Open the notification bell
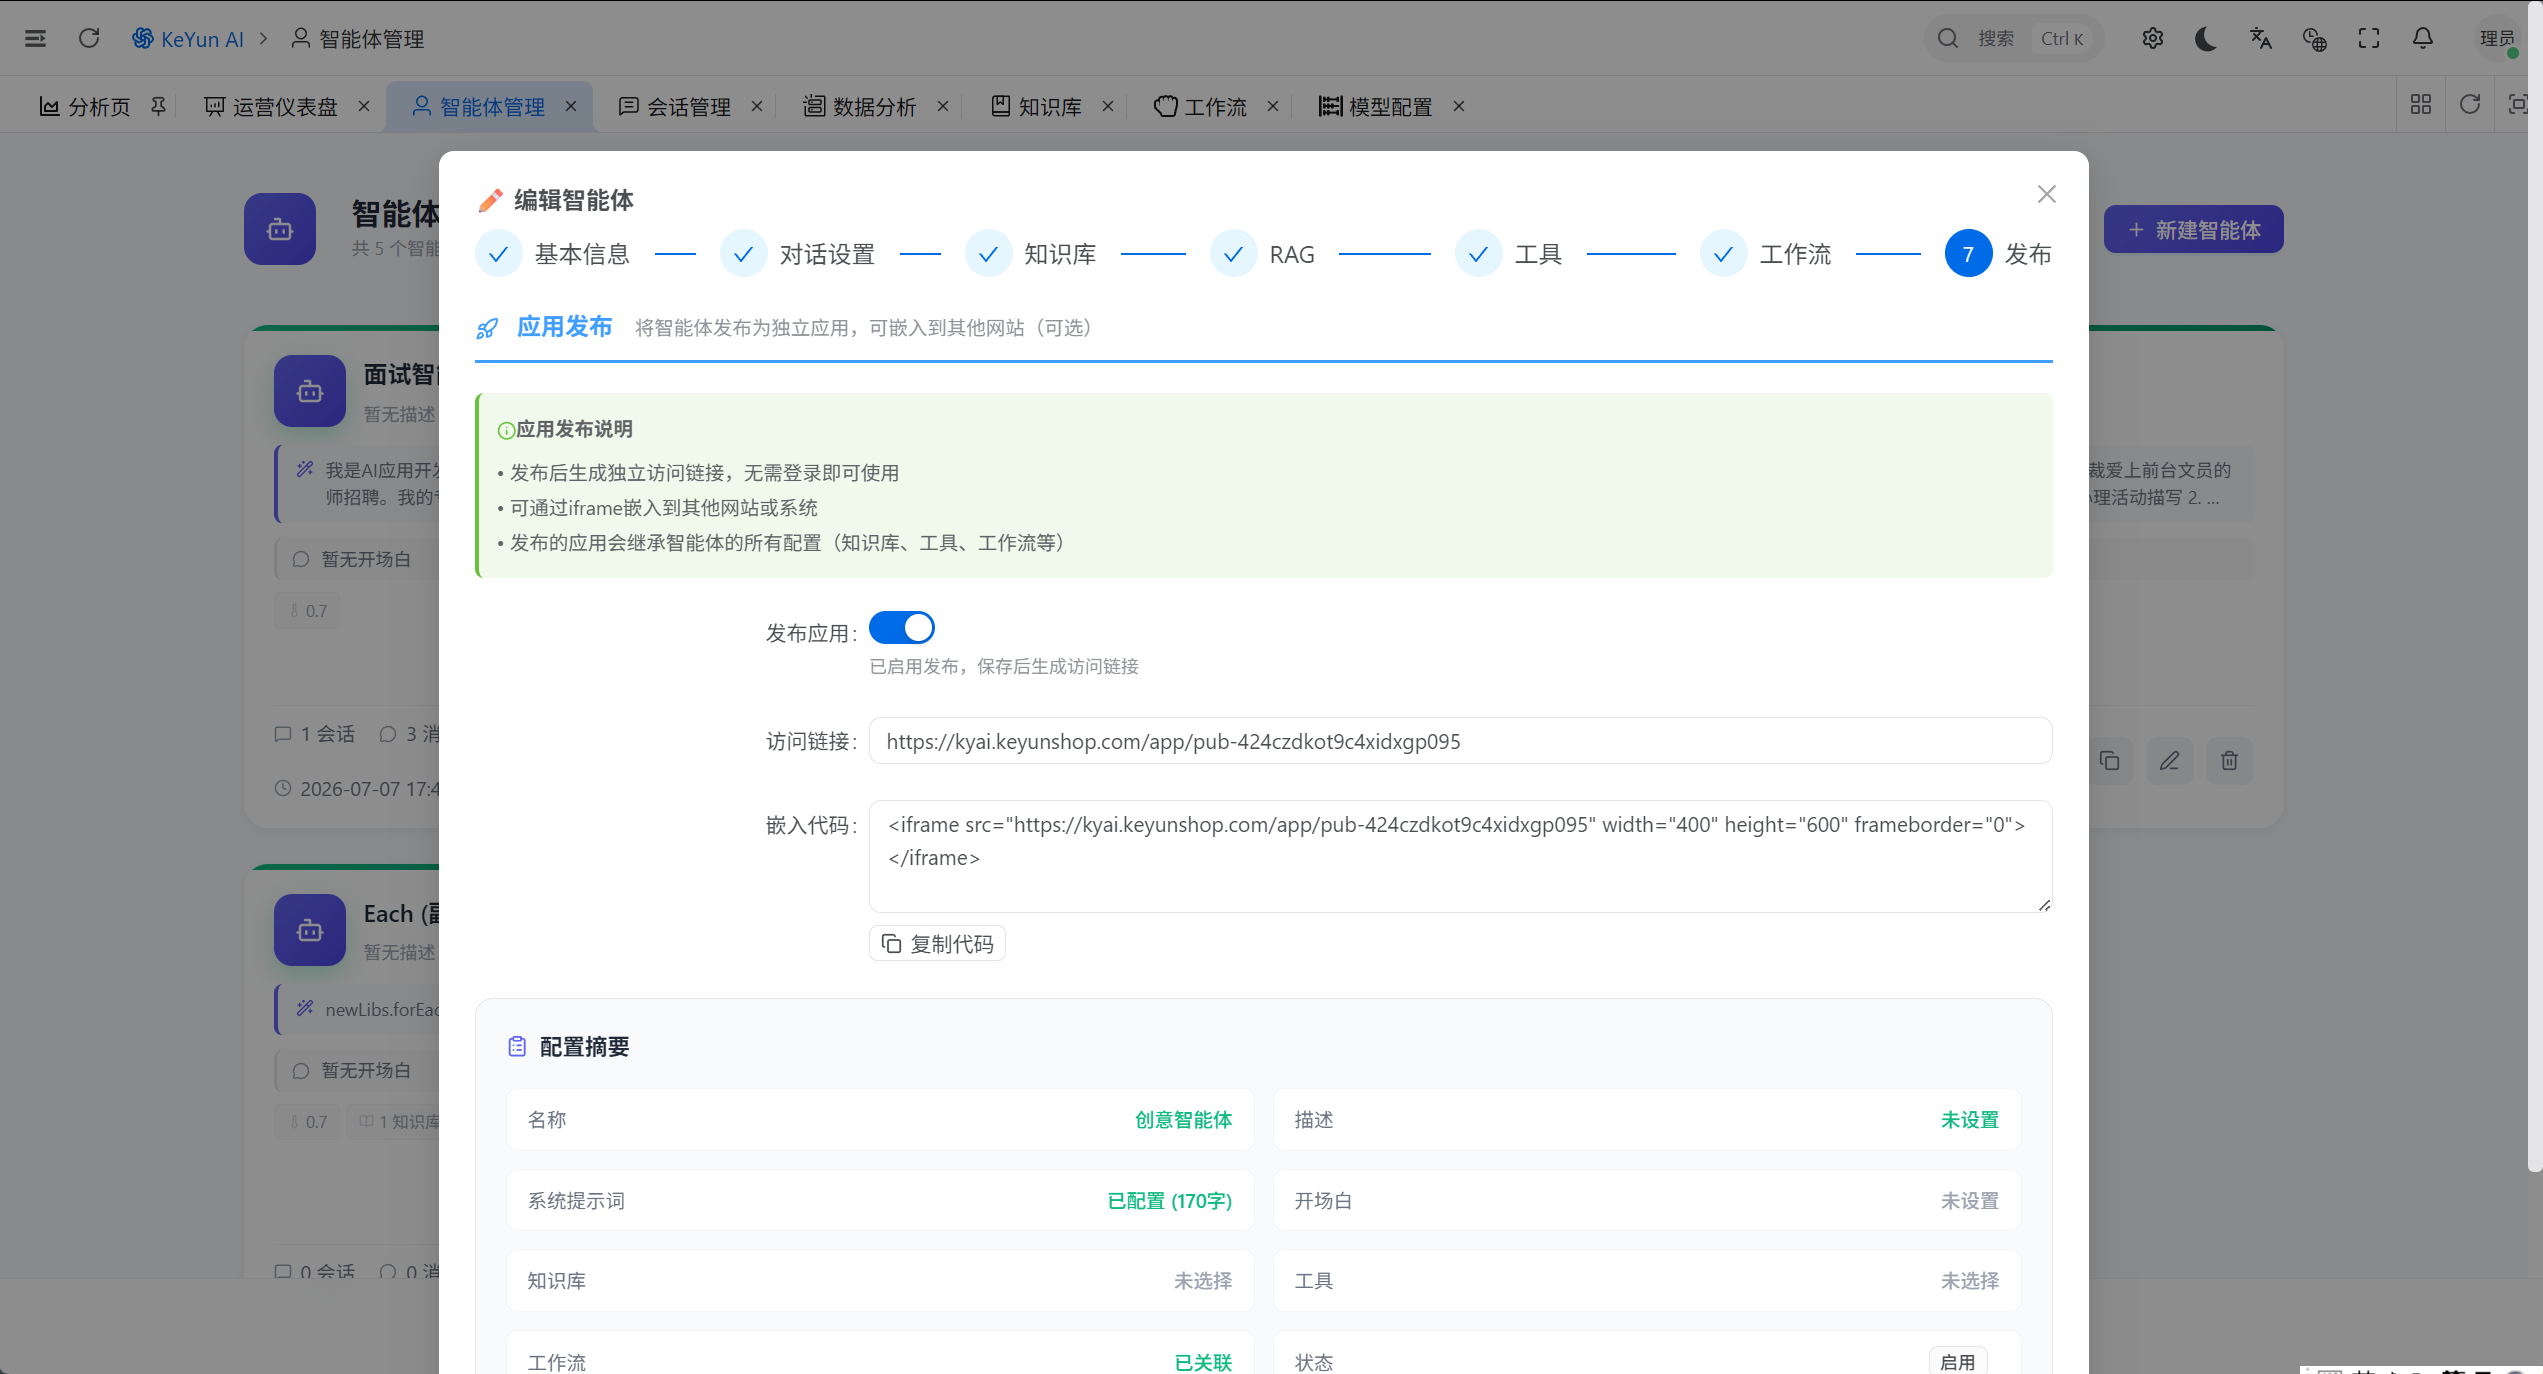The height and width of the screenshot is (1374, 2543). (x=2423, y=38)
